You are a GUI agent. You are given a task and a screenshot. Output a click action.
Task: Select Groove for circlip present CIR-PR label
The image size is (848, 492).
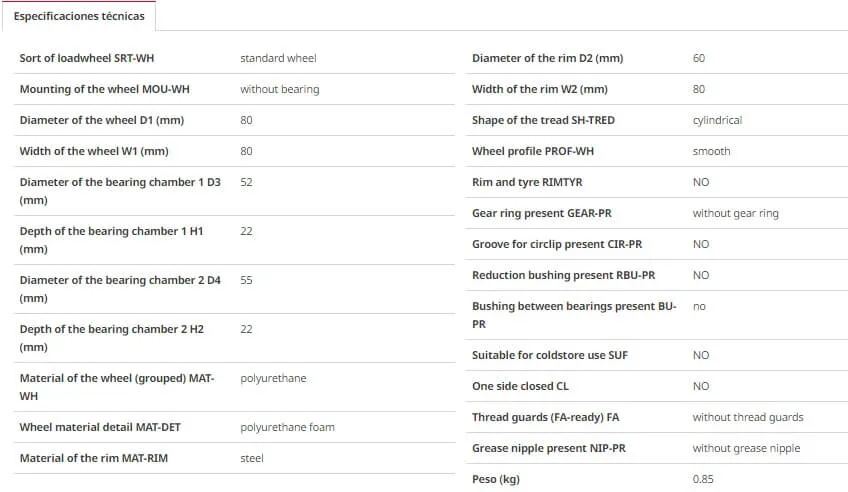coord(557,244)
